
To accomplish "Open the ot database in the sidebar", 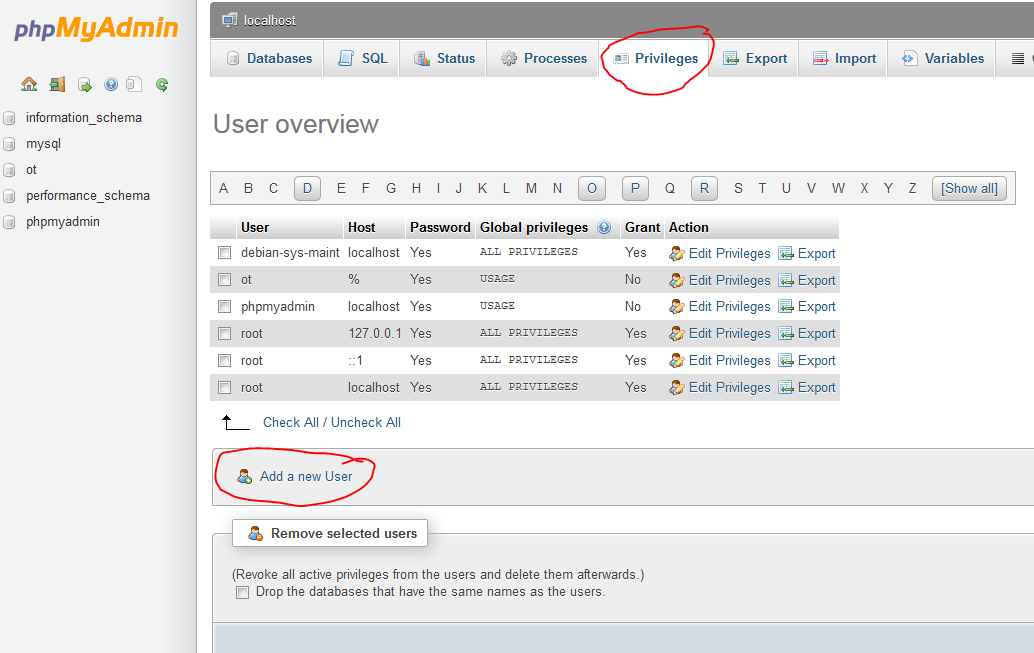I will (31, 170).
